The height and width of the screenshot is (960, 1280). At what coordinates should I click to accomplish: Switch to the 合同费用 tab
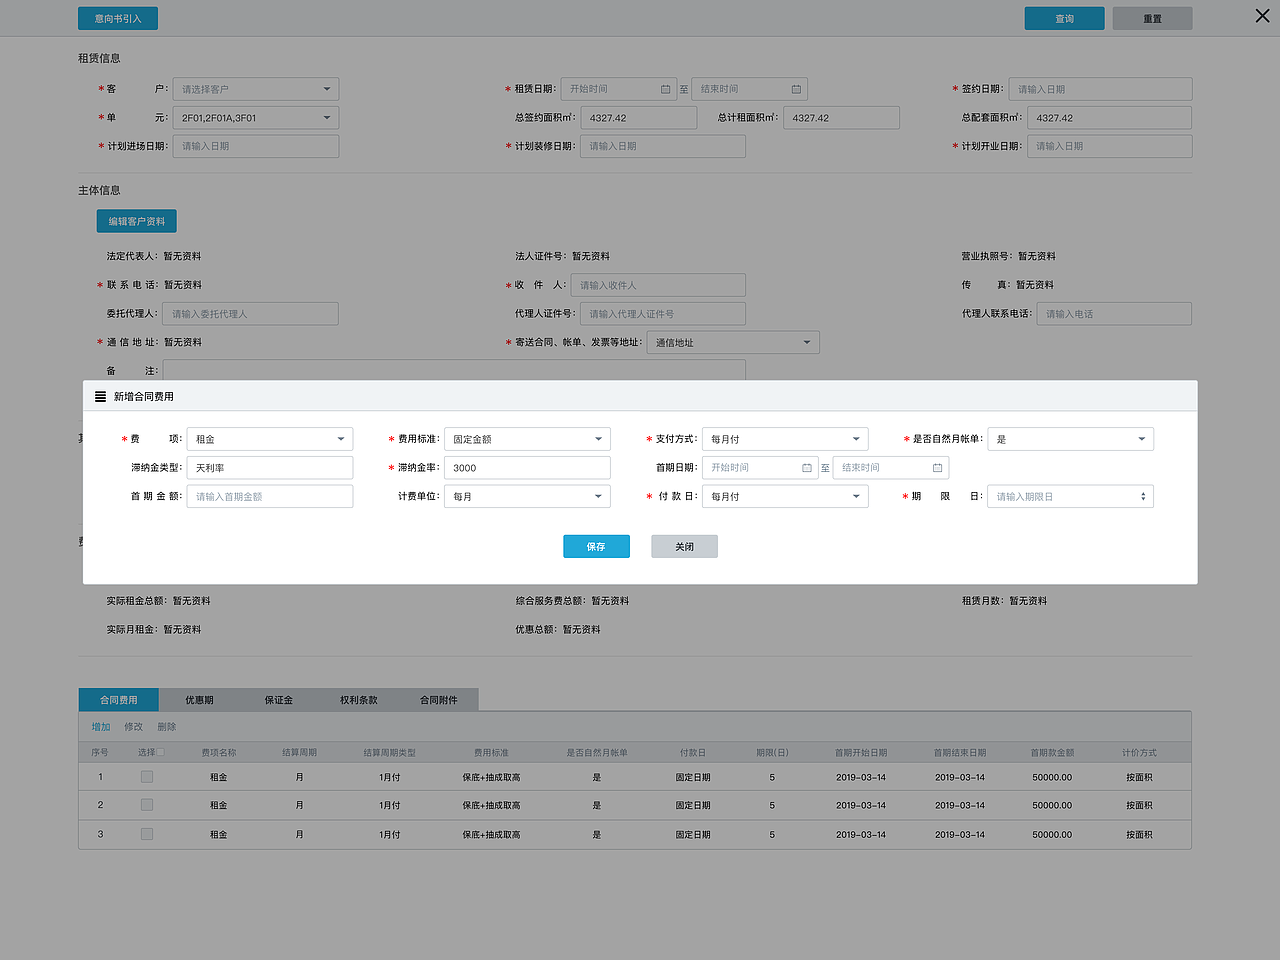point(119,700)
